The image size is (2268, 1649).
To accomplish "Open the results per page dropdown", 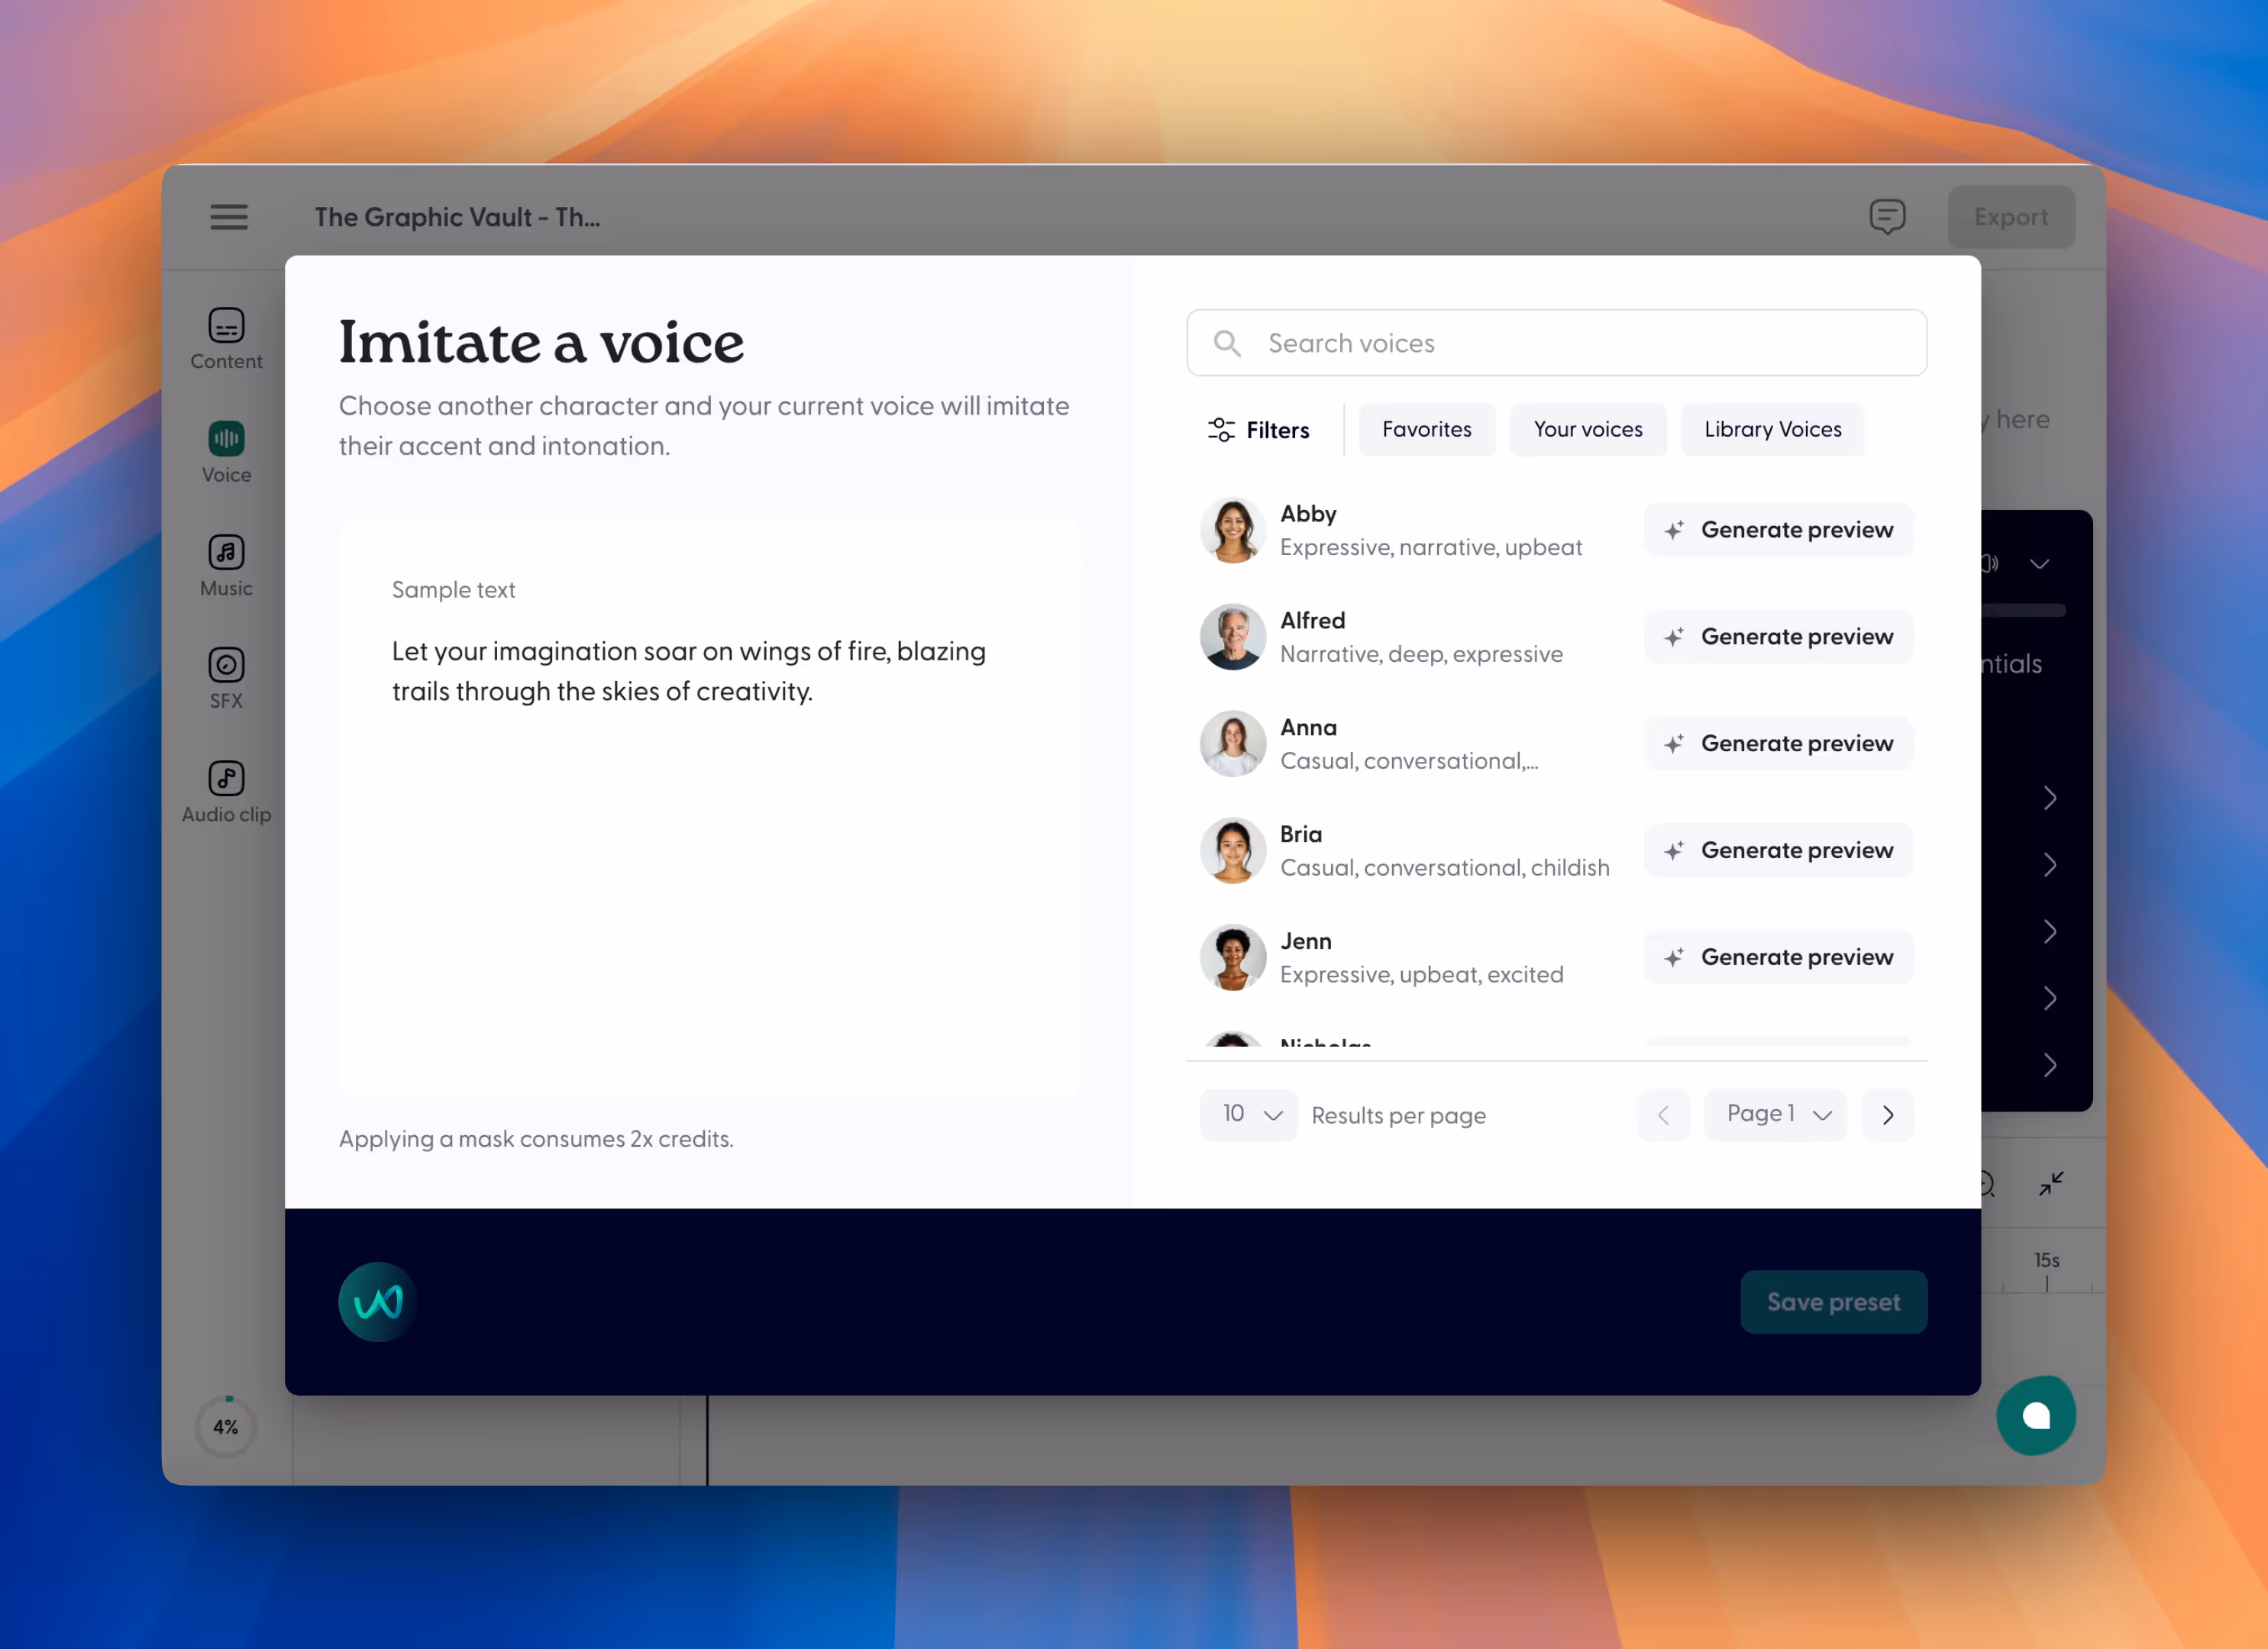I will pyautogui.click(x=1248, y=1115).
